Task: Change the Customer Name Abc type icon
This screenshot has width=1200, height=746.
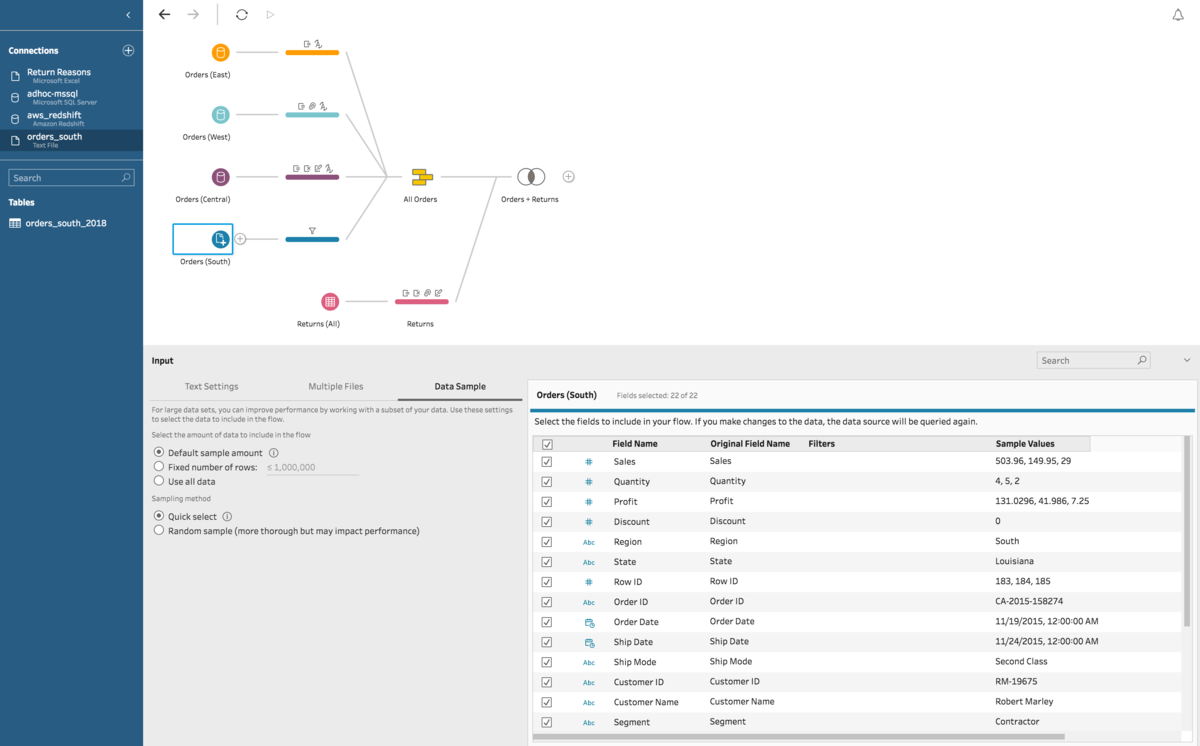Action: [x=589, y=702]
